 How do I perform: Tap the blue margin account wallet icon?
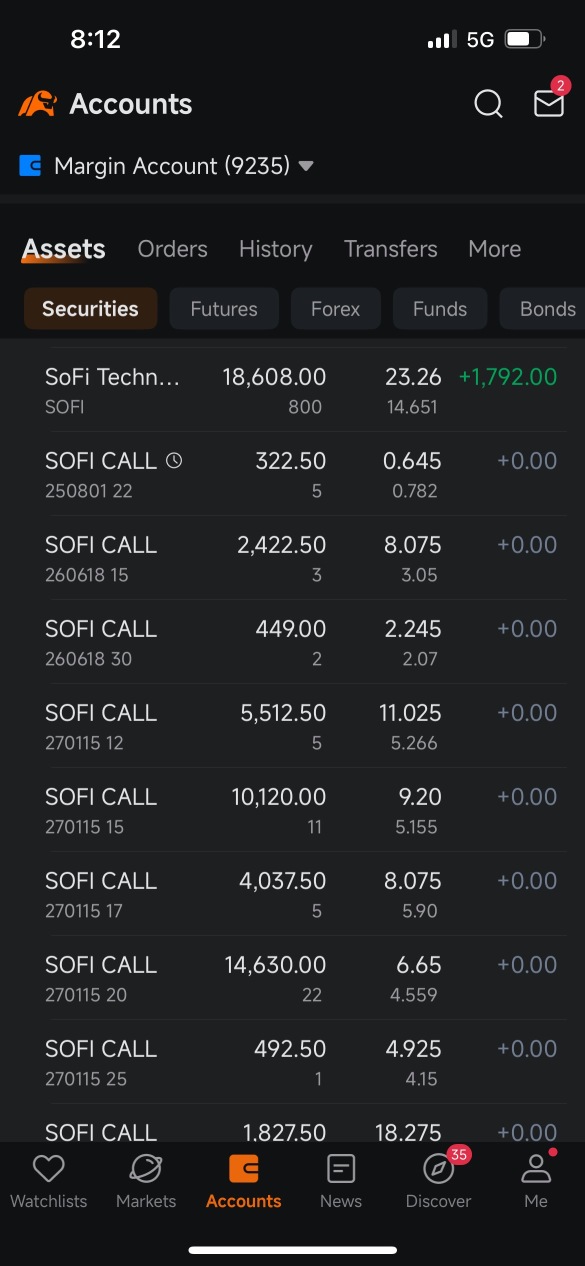click(30, 166)
